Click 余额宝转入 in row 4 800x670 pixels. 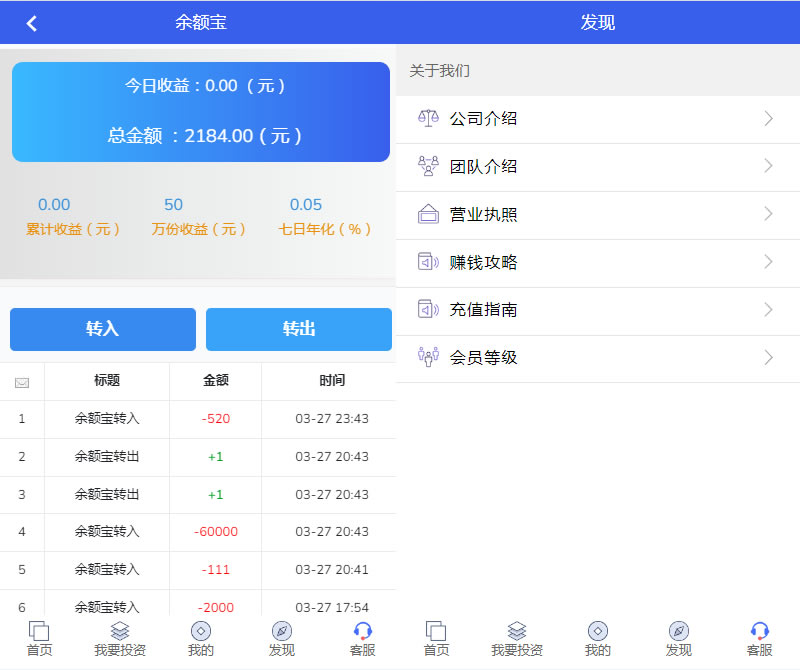(x=107, y=532)
